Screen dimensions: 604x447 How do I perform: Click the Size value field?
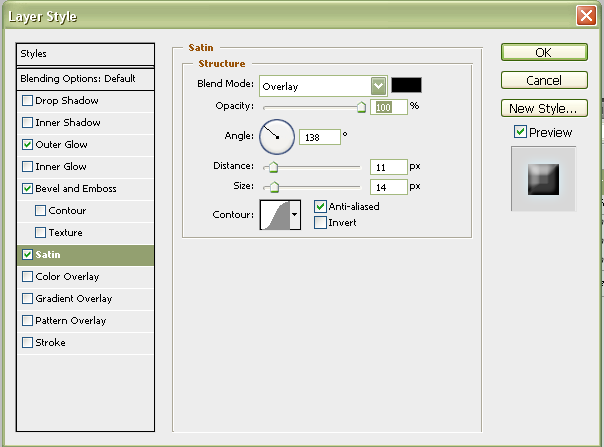(389, 187)
